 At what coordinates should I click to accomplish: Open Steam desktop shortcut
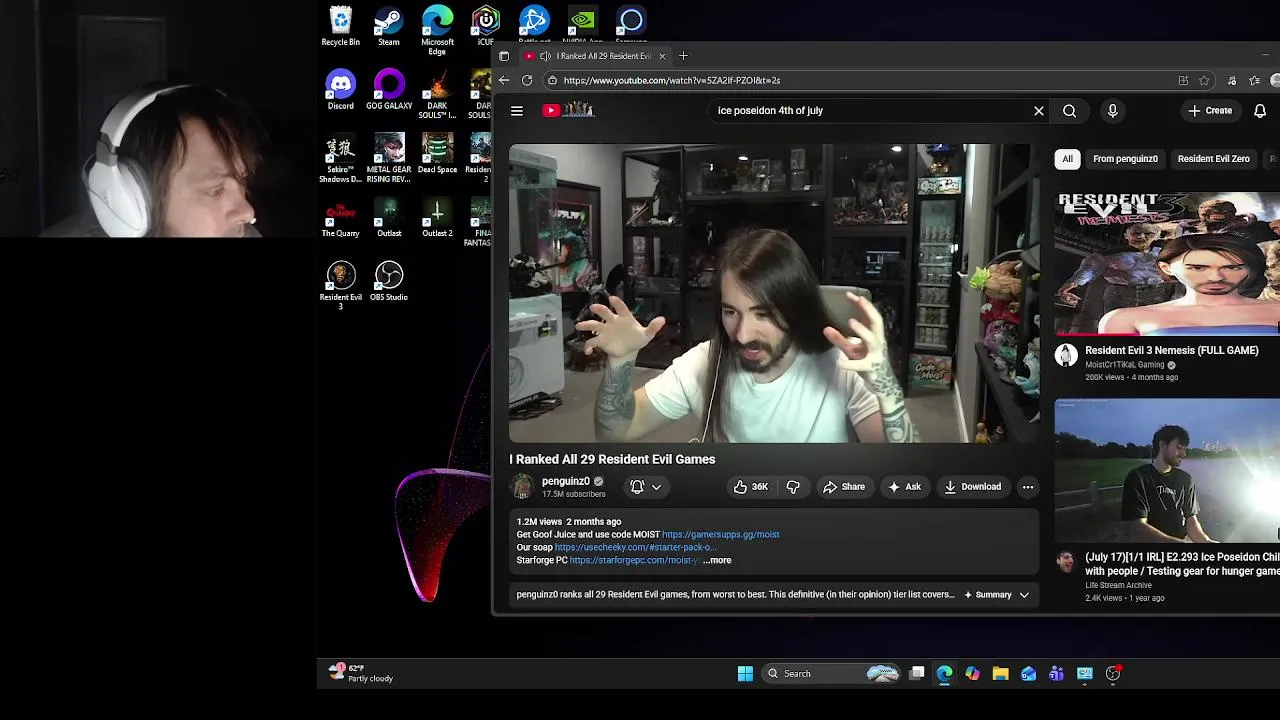point(389,27)
